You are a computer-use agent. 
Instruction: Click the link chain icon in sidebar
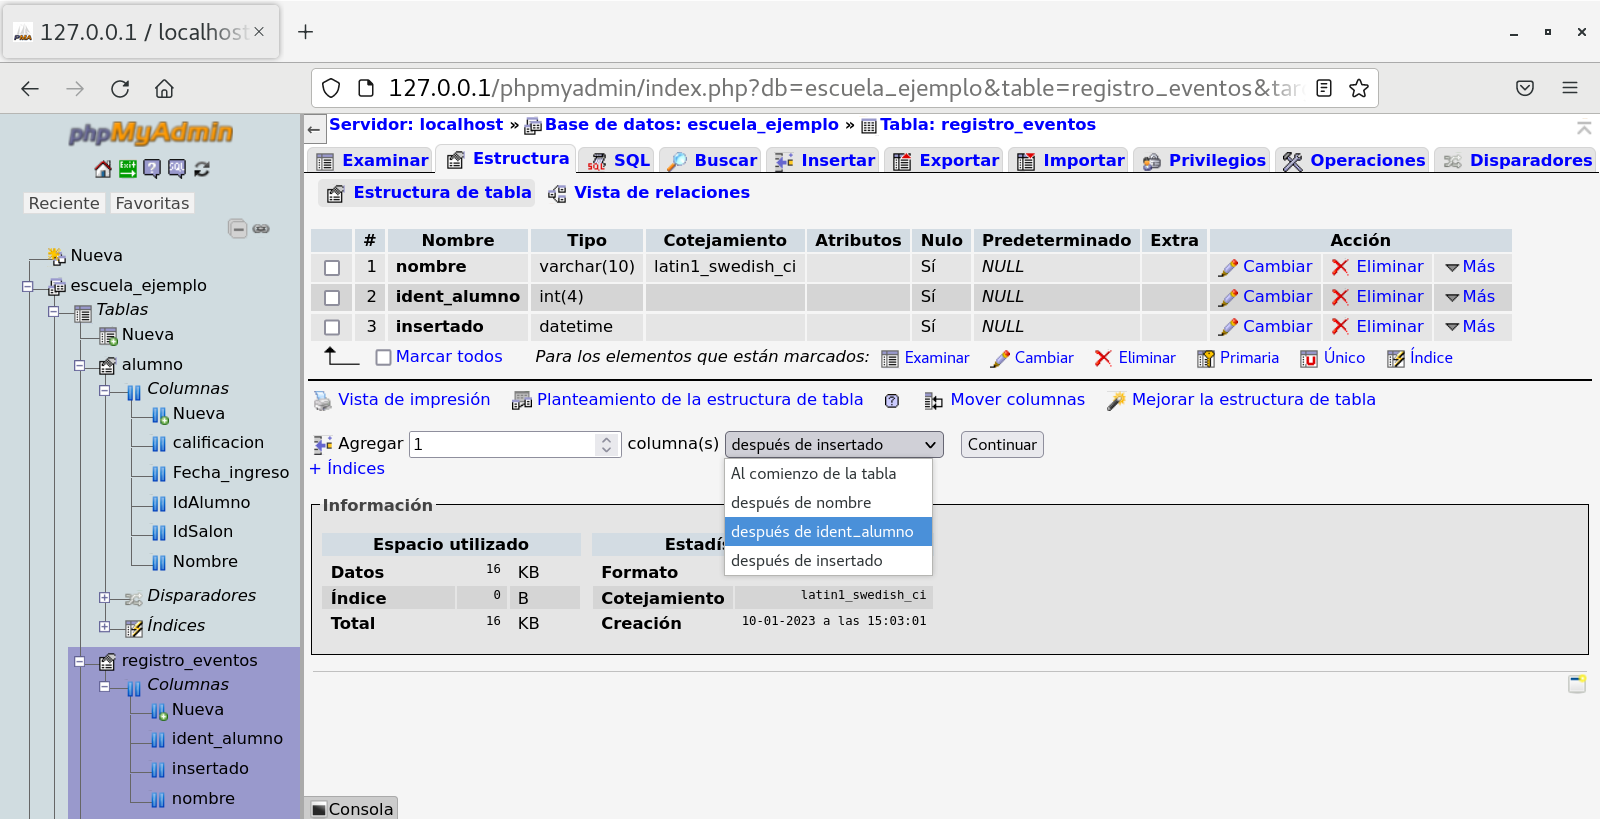261,229
